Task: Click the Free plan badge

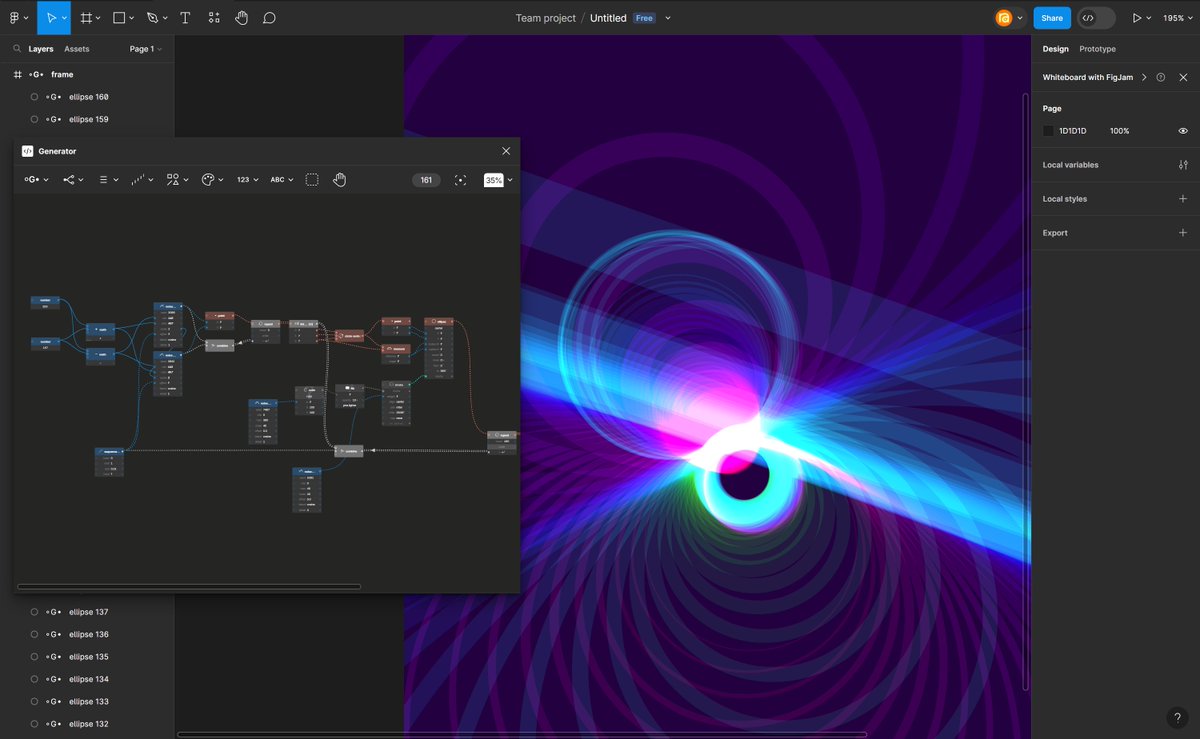Action: [644, 18]
